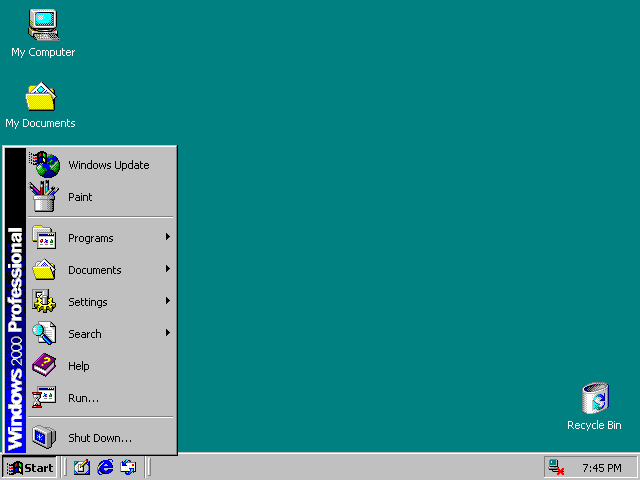Click the Run hourglass icon

[44, 397]
